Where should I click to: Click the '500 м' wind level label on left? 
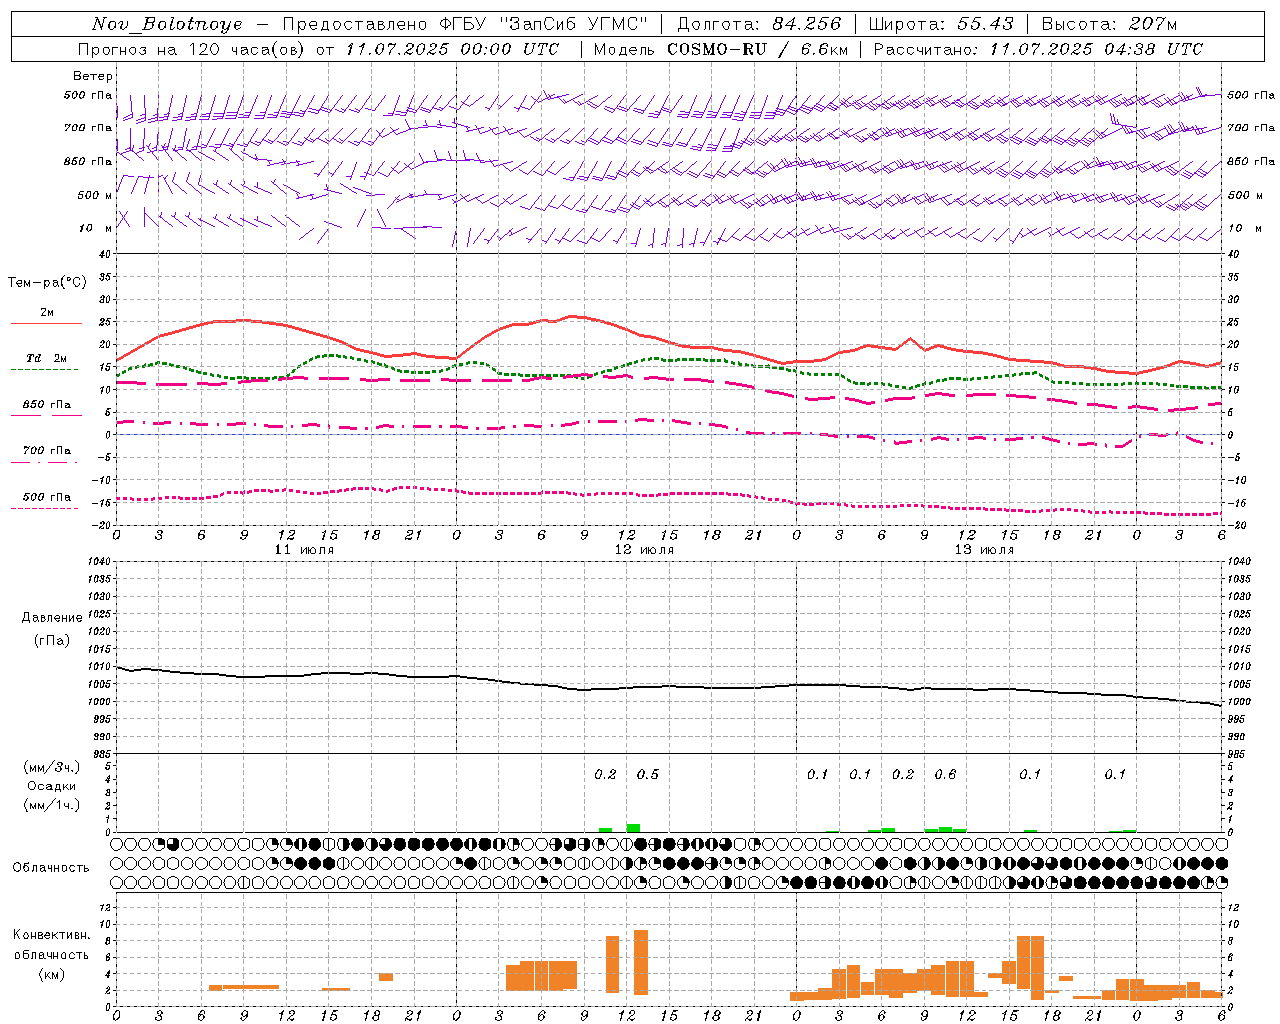pos(94,195)
